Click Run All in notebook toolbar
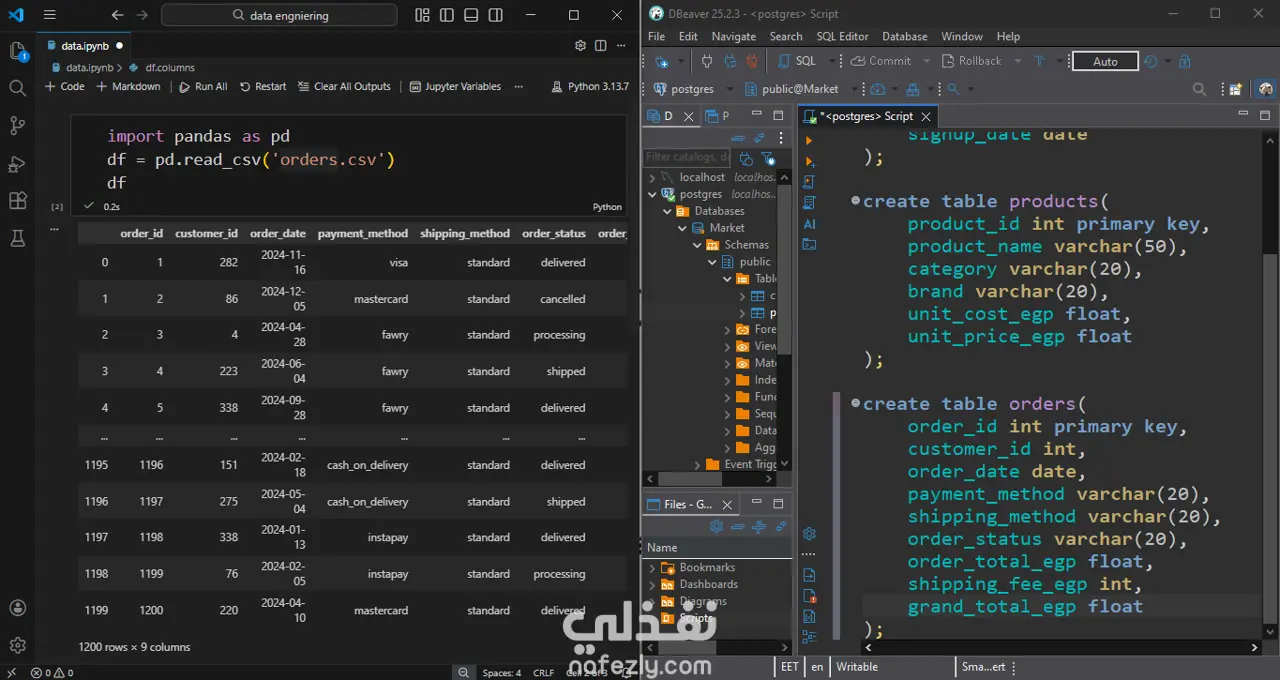The image size is (1280, 680). (x=203, y=86)
